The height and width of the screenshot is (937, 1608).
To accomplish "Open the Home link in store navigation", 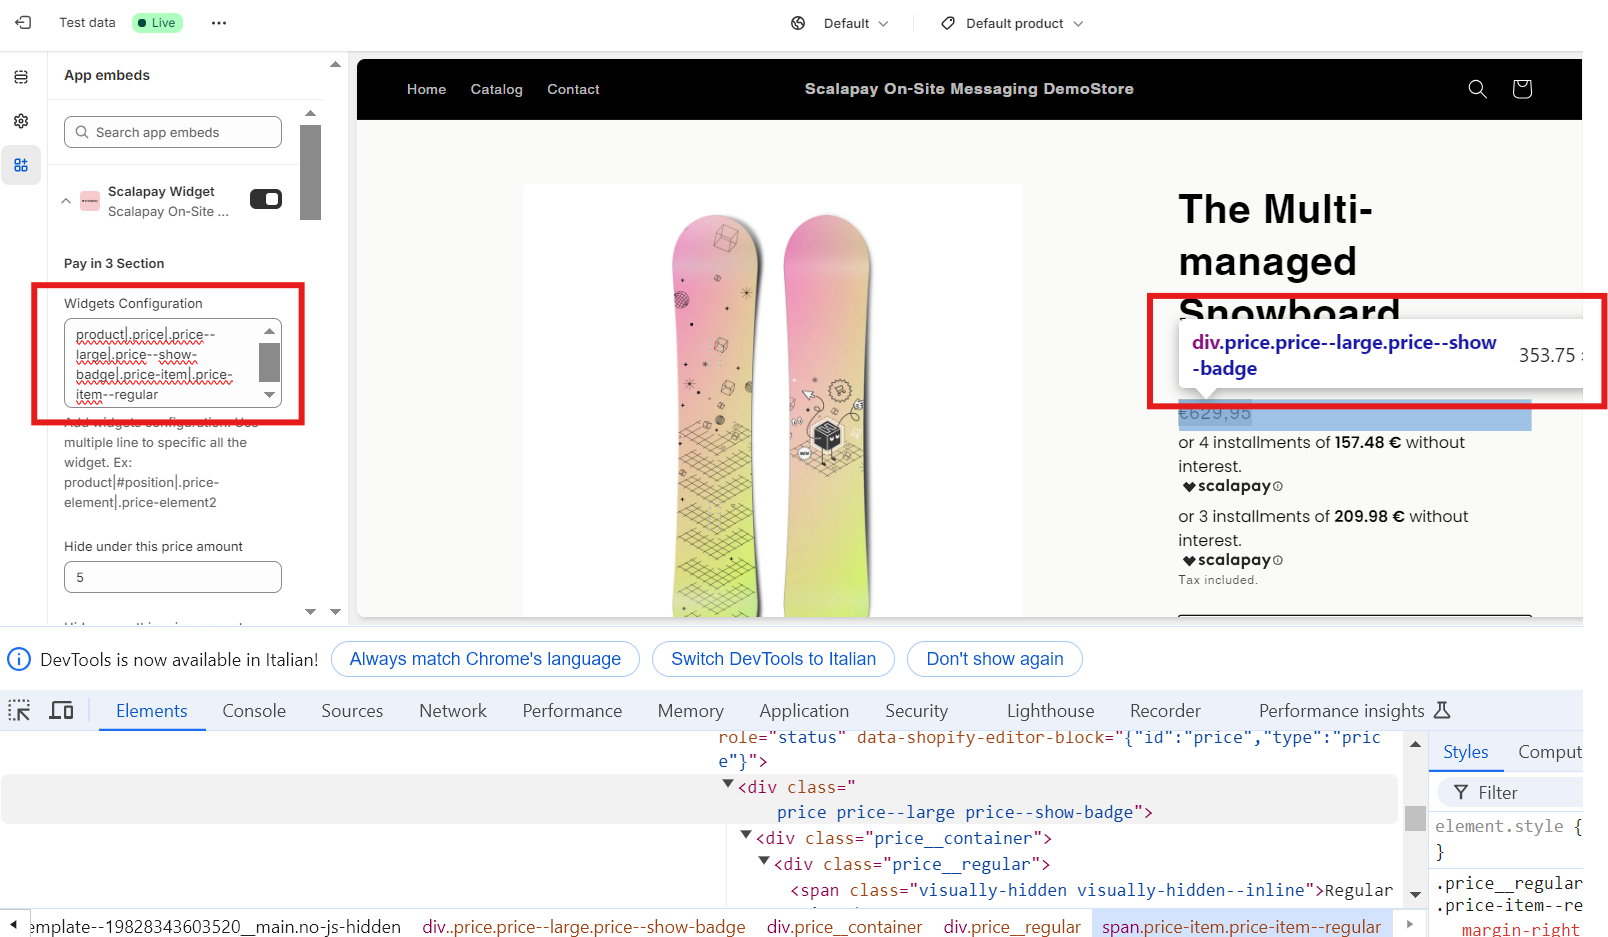I will tap(426, 89).
